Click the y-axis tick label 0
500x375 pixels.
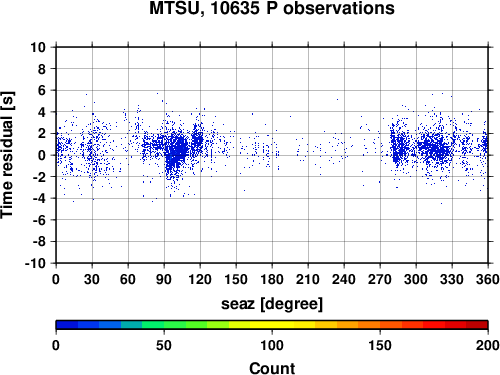(x=41, y=155)
